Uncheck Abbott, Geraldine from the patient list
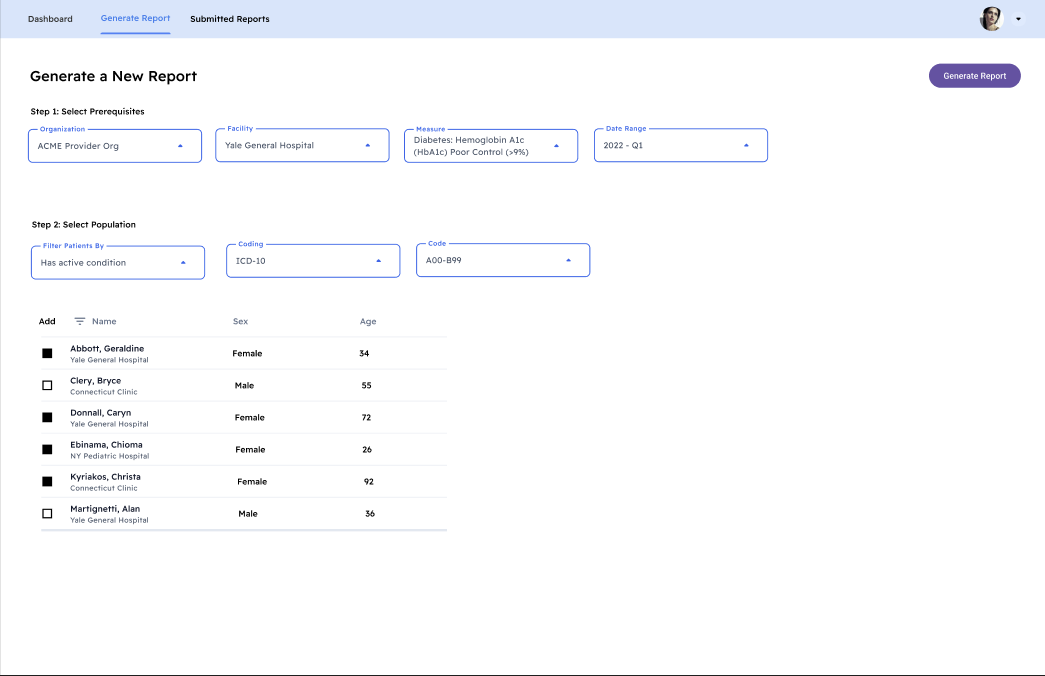 pyautogui.click(x=46, y=353)
